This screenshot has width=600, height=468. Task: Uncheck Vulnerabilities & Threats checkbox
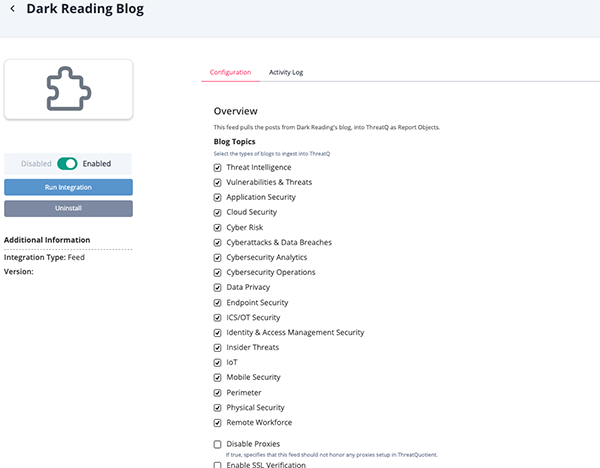click(x=217, y=183)
